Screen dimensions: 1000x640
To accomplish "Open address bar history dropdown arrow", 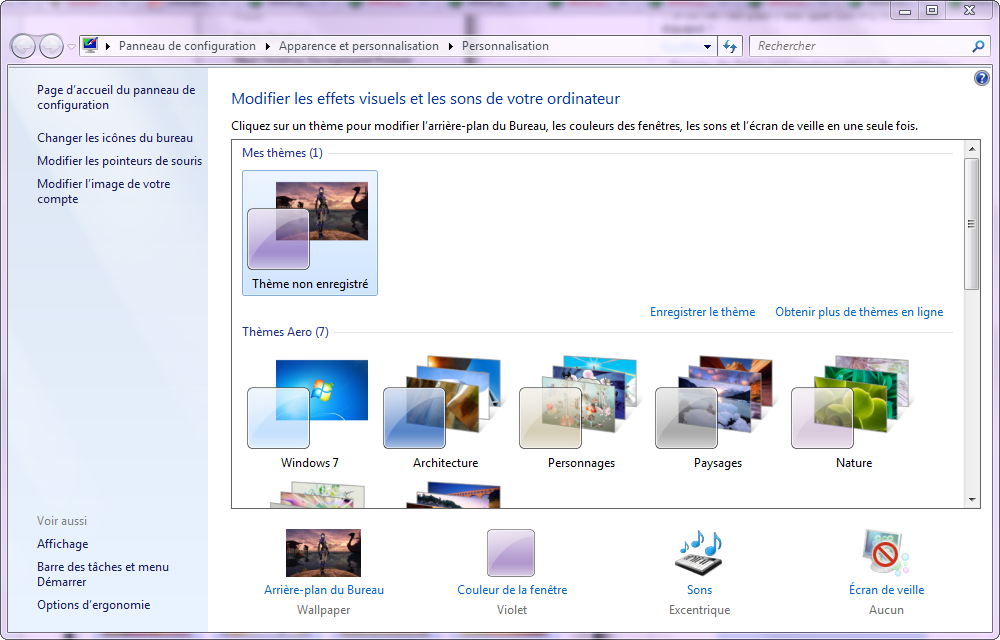I will click(x=707, y=47).
